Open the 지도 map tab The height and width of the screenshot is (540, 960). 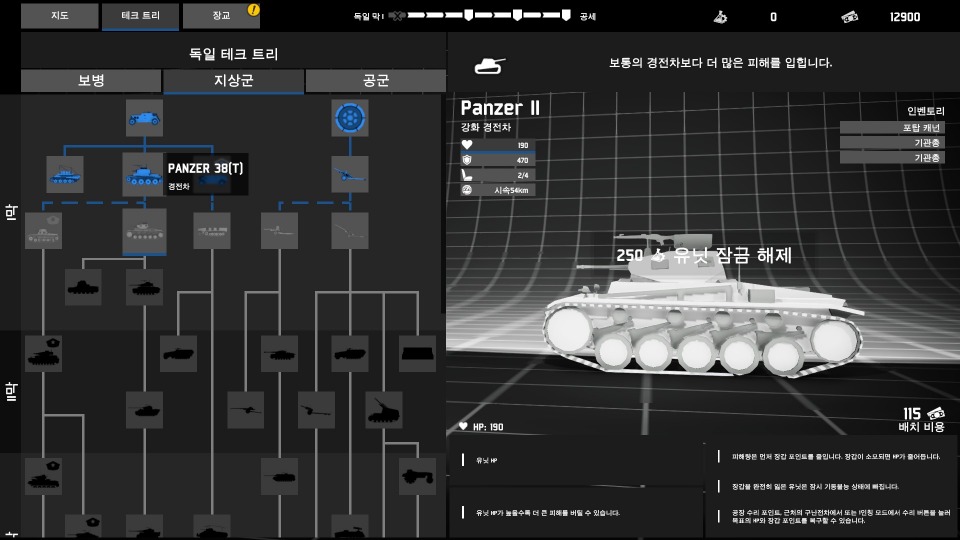pos(59,16)
